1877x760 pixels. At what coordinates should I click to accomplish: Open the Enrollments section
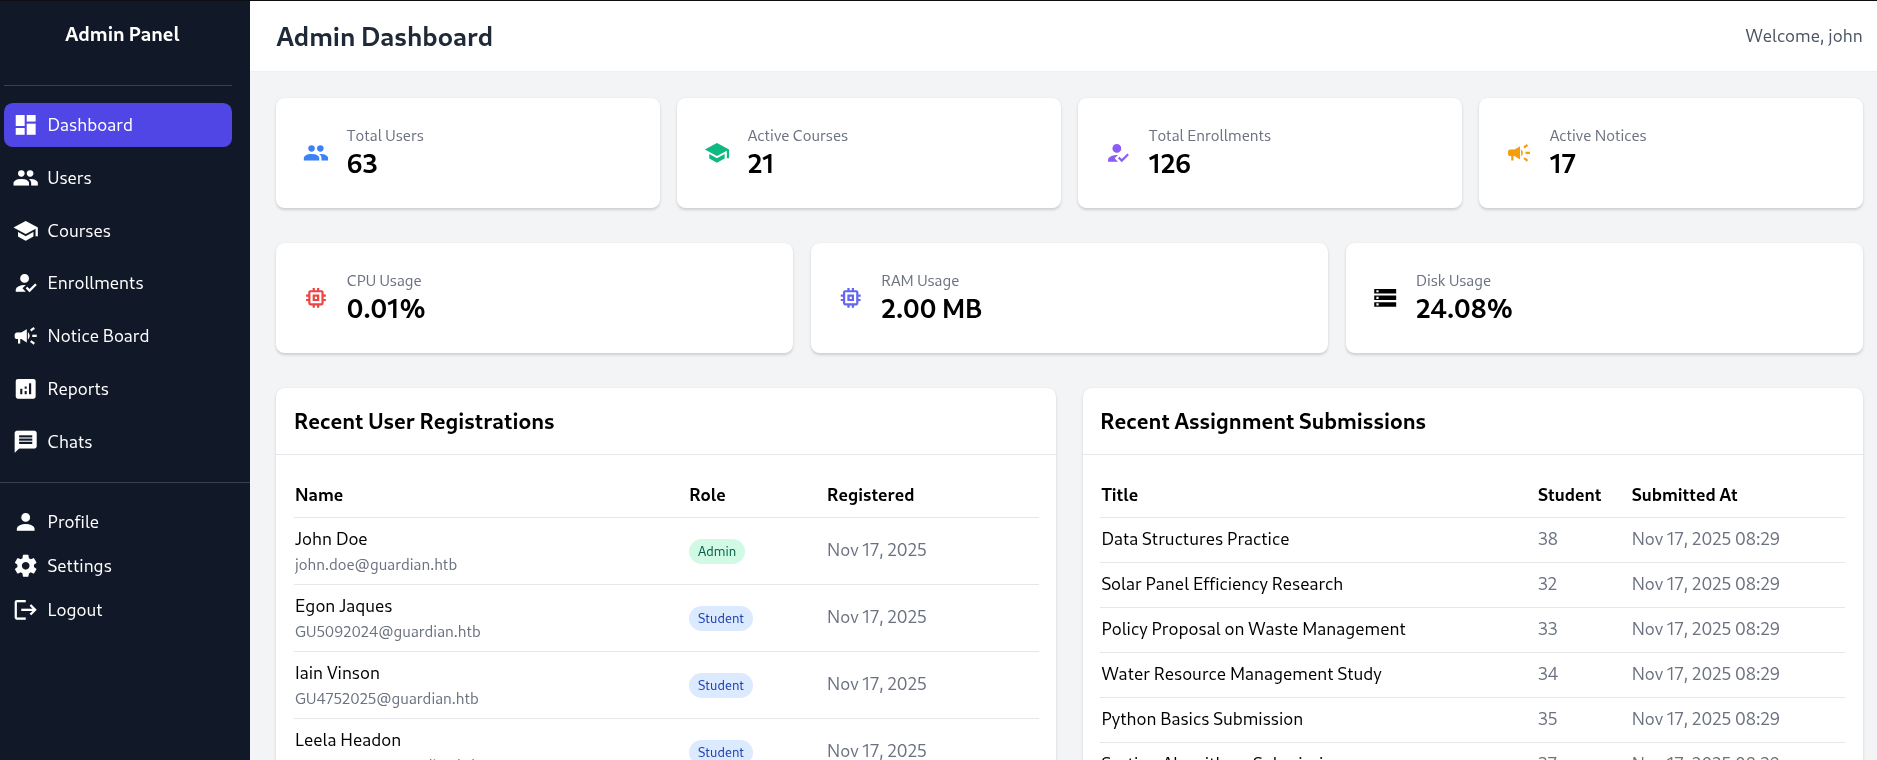pyautogui.click(x=95, y=284)
